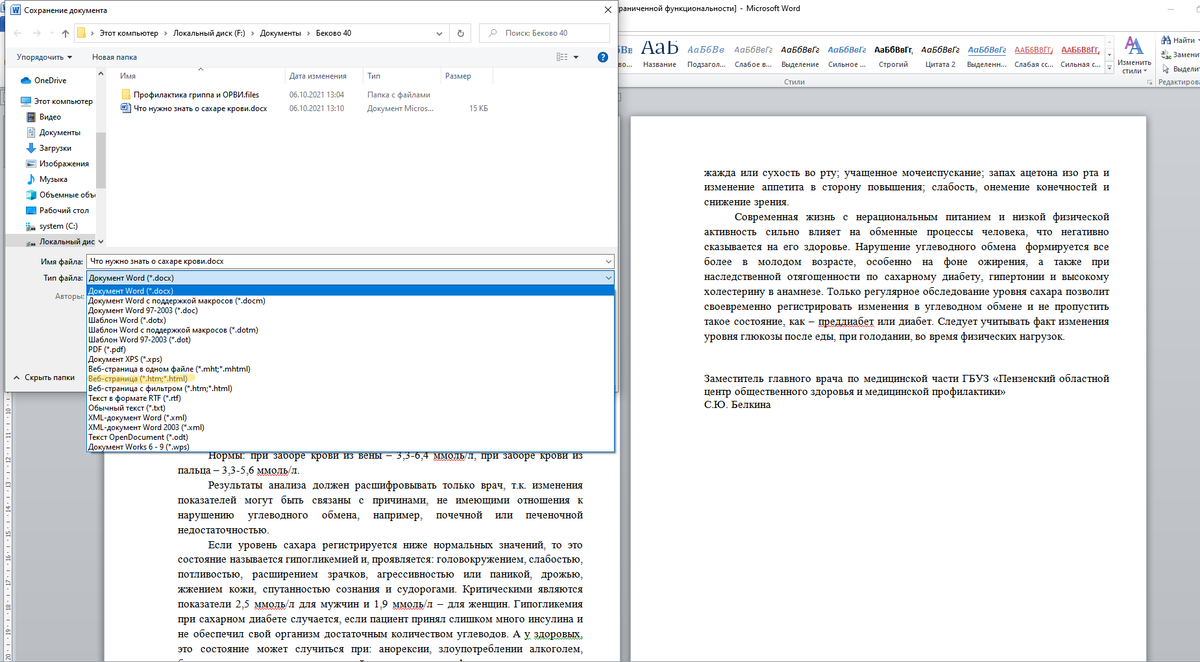Open the Упорядочить menu
This screenshot has width=1200, height=662.
pos(44,57)
